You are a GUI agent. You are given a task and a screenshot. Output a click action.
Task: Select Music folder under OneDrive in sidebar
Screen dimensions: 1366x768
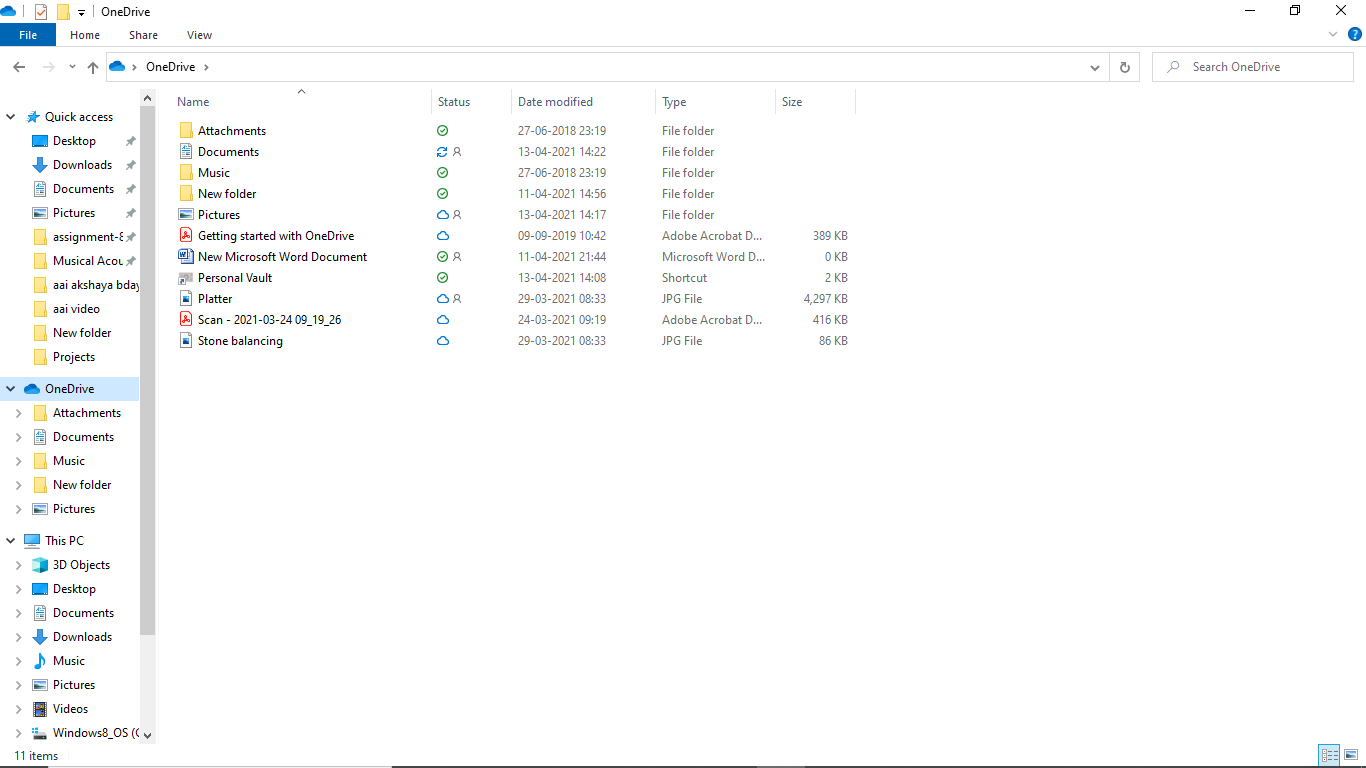tap(69, 461)
